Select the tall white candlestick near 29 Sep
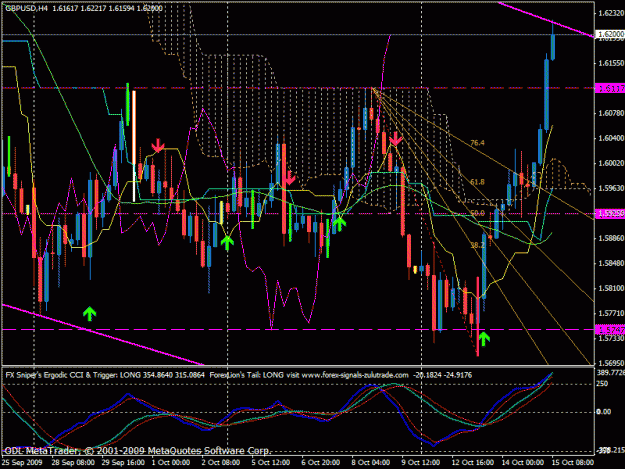Screen dimensions: 625x469 pyautogui.click(x=134, y=146)
